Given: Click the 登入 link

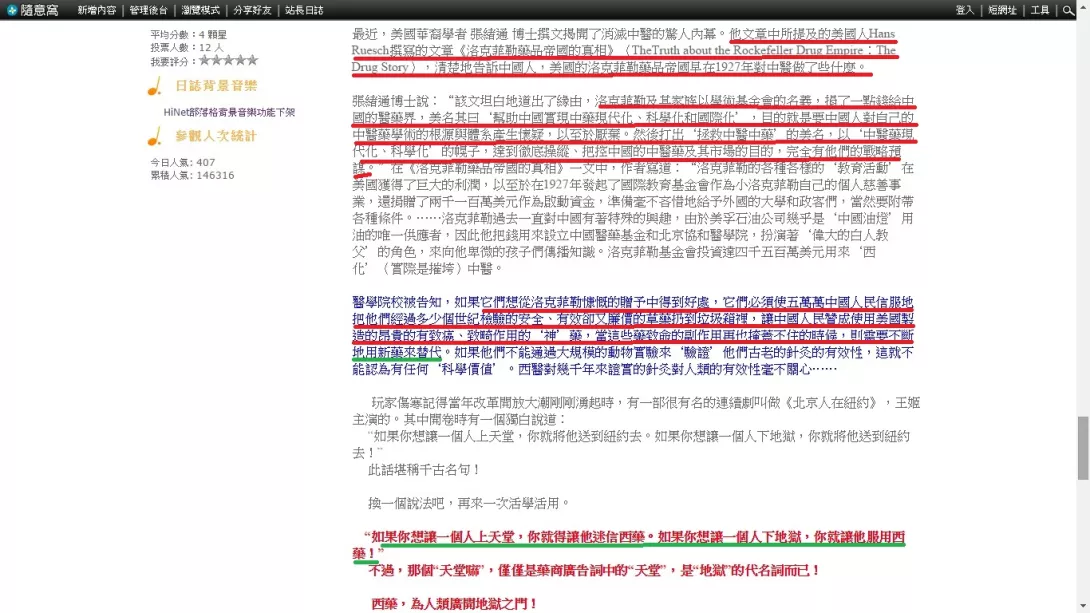Looking at the screenshot, I should click(x=964, y=10).
